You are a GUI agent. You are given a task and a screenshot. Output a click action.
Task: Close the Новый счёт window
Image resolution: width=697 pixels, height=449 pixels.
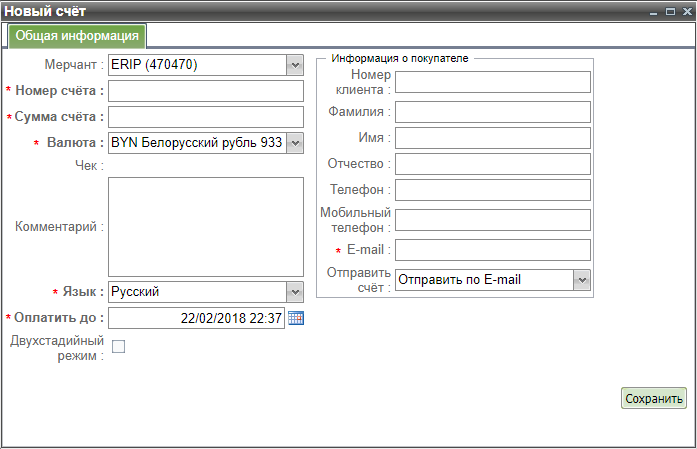(x=685, y=11)
